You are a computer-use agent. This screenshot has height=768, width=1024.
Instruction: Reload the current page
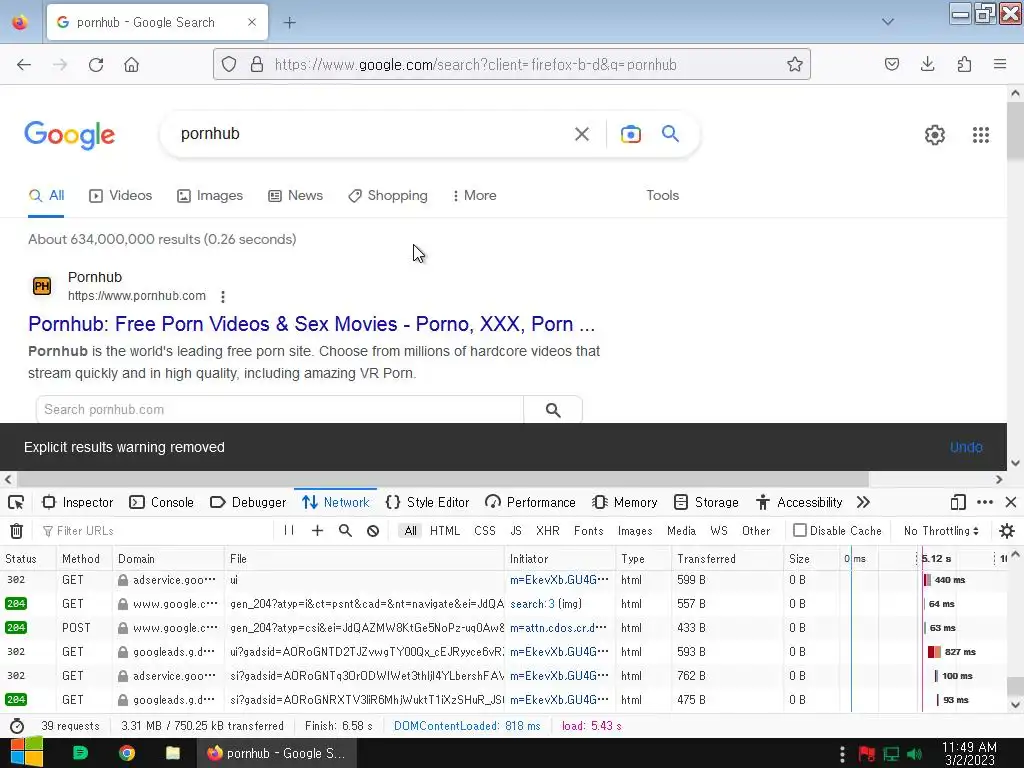(x=96, y=65)
